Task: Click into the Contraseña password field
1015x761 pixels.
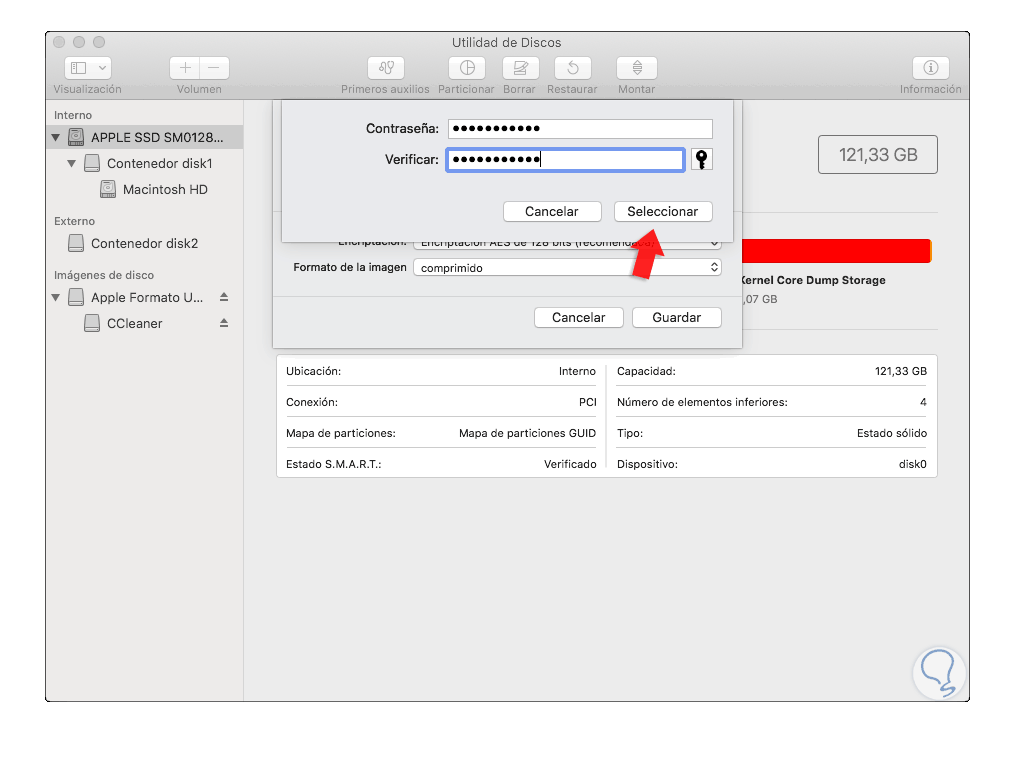Action: click(580, 129)
